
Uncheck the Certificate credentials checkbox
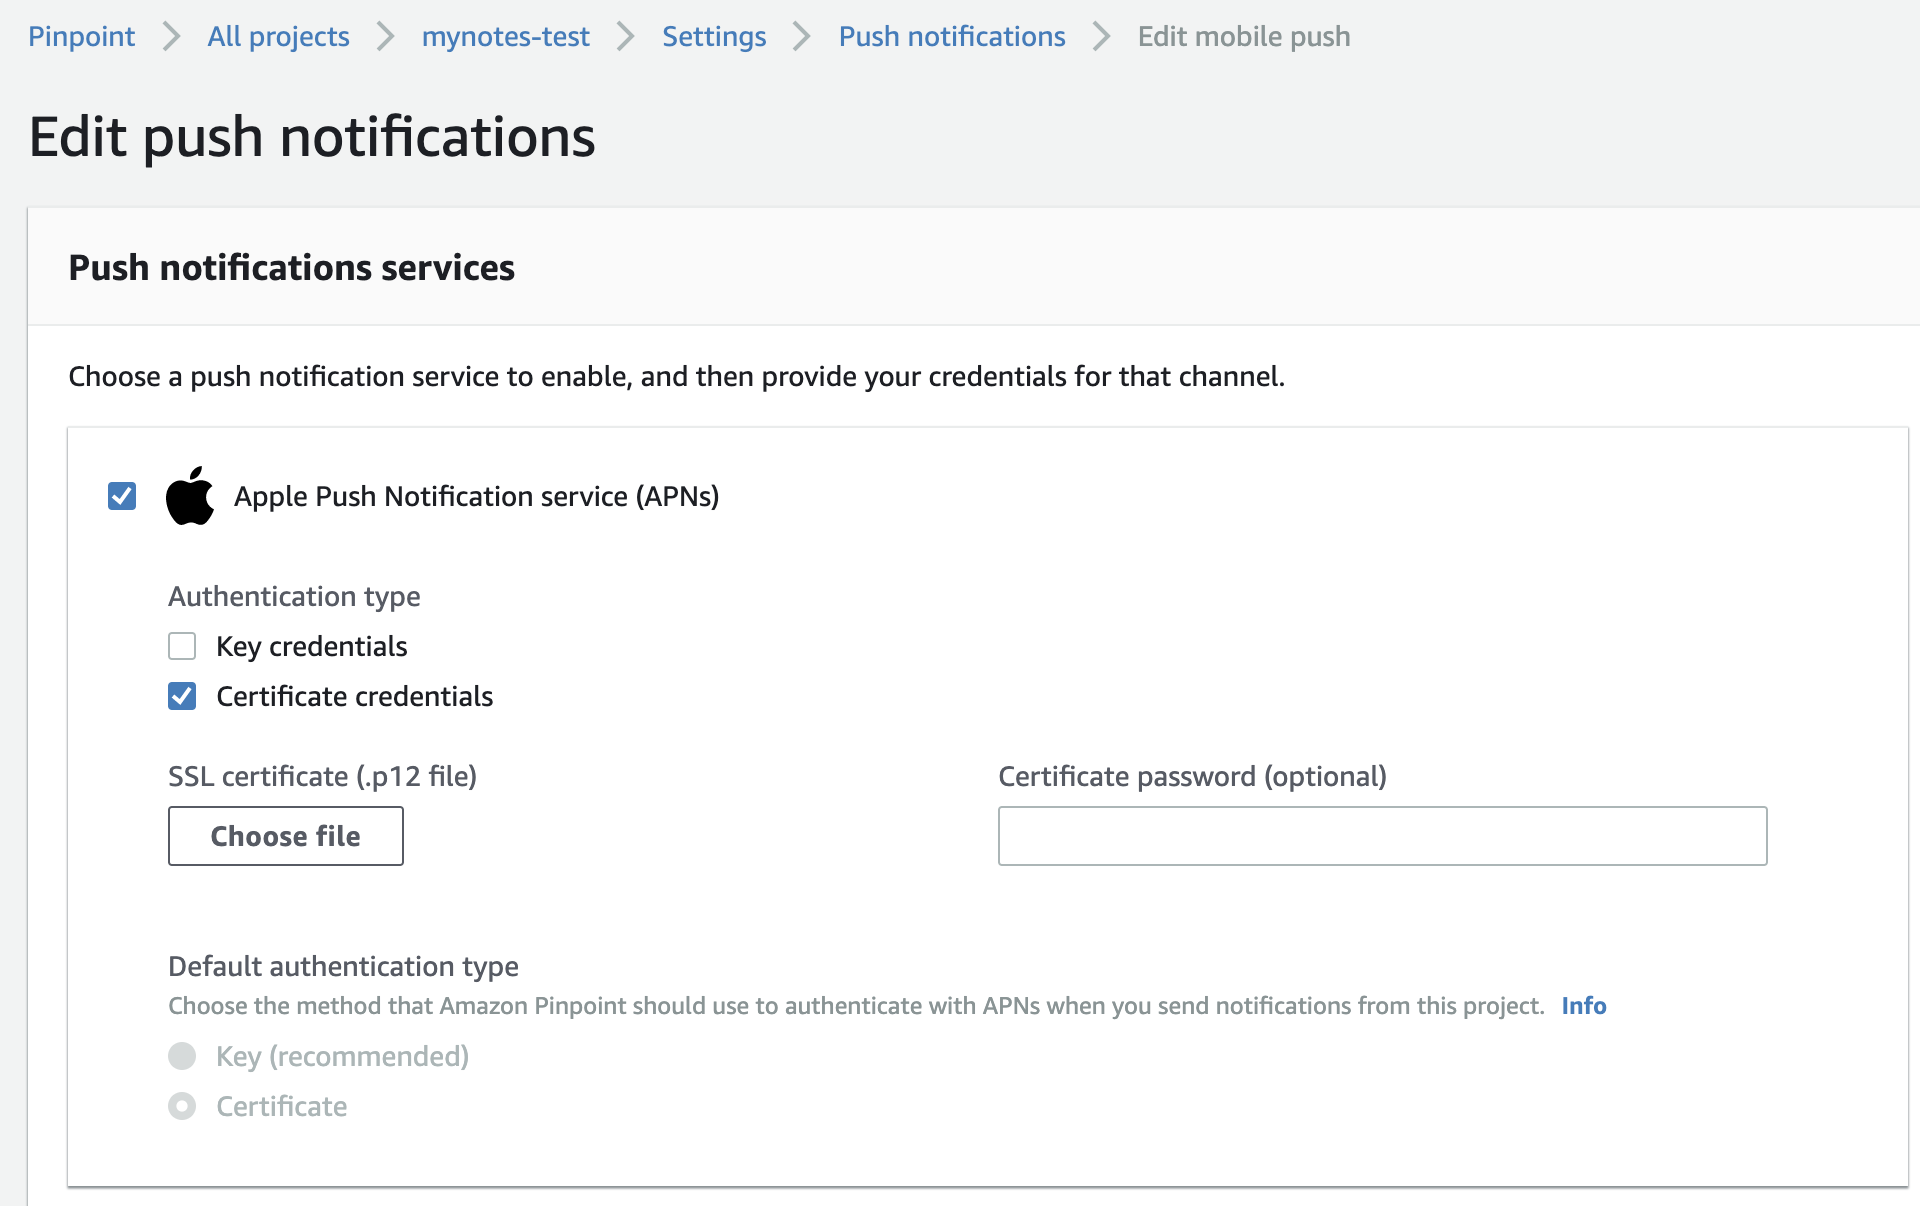pyautogui.click(x=182, y=696)
